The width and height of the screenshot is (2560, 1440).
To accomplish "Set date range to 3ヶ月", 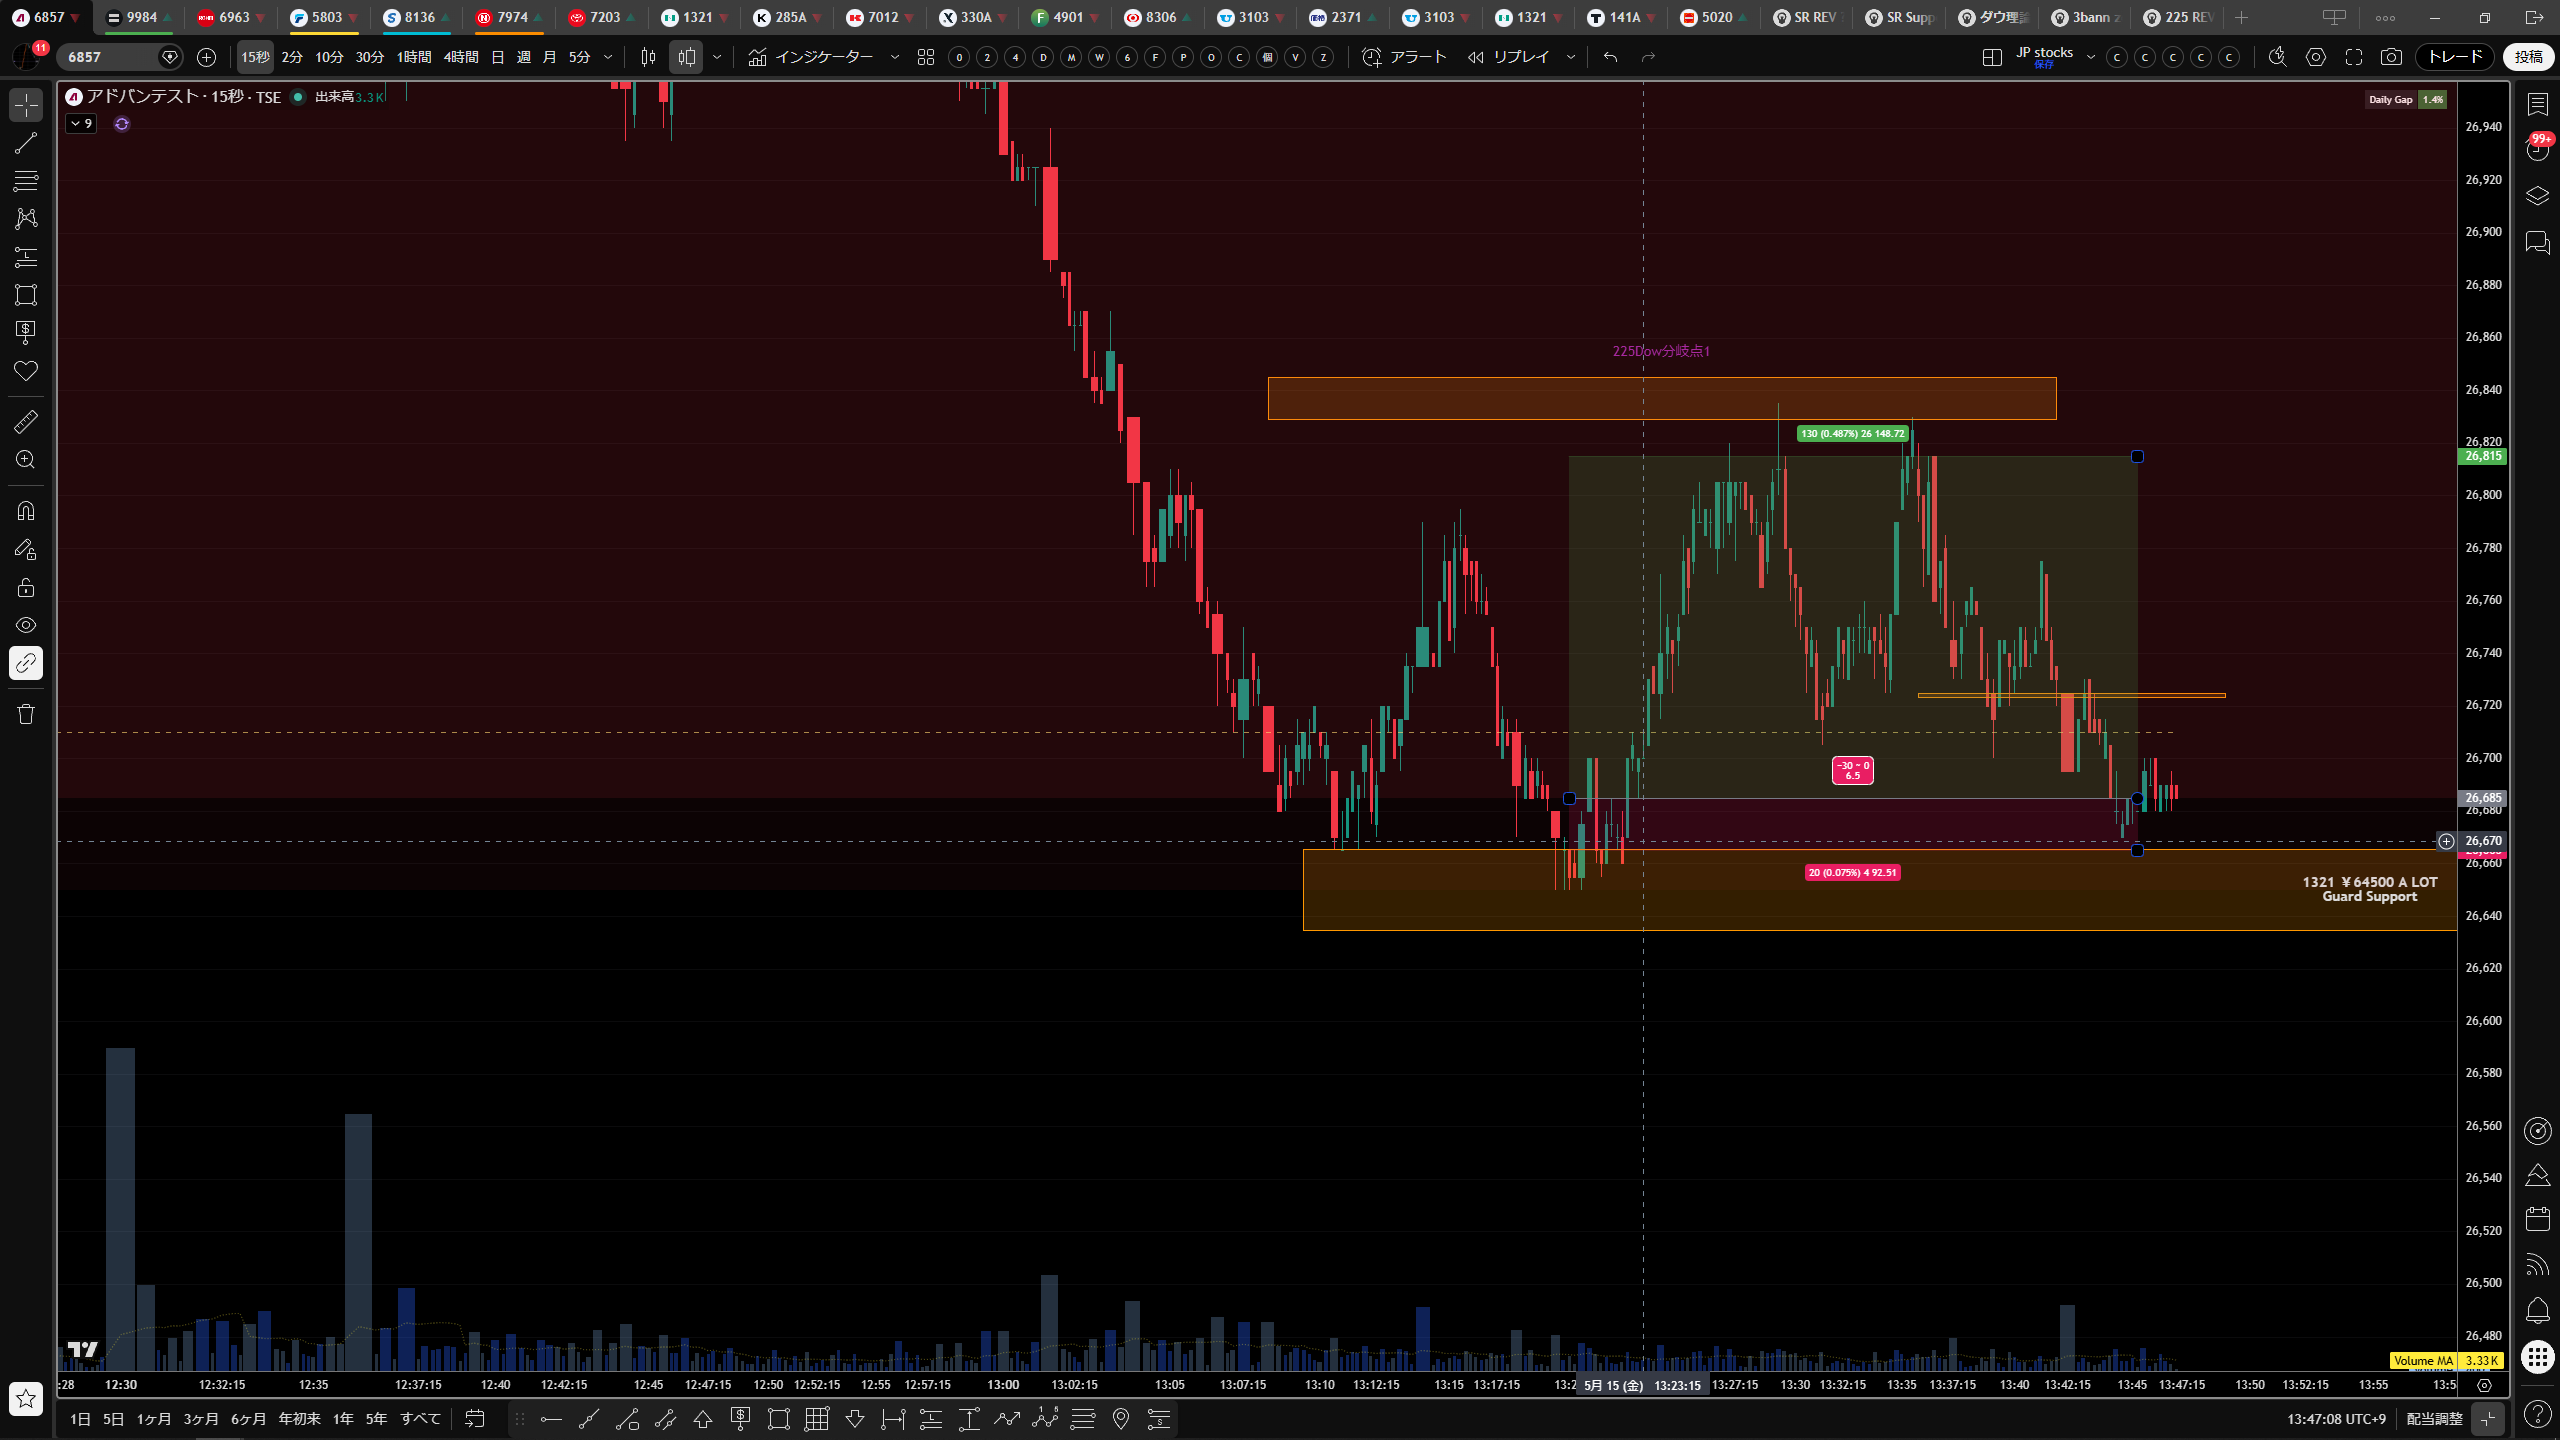I will click(201, 1419).
